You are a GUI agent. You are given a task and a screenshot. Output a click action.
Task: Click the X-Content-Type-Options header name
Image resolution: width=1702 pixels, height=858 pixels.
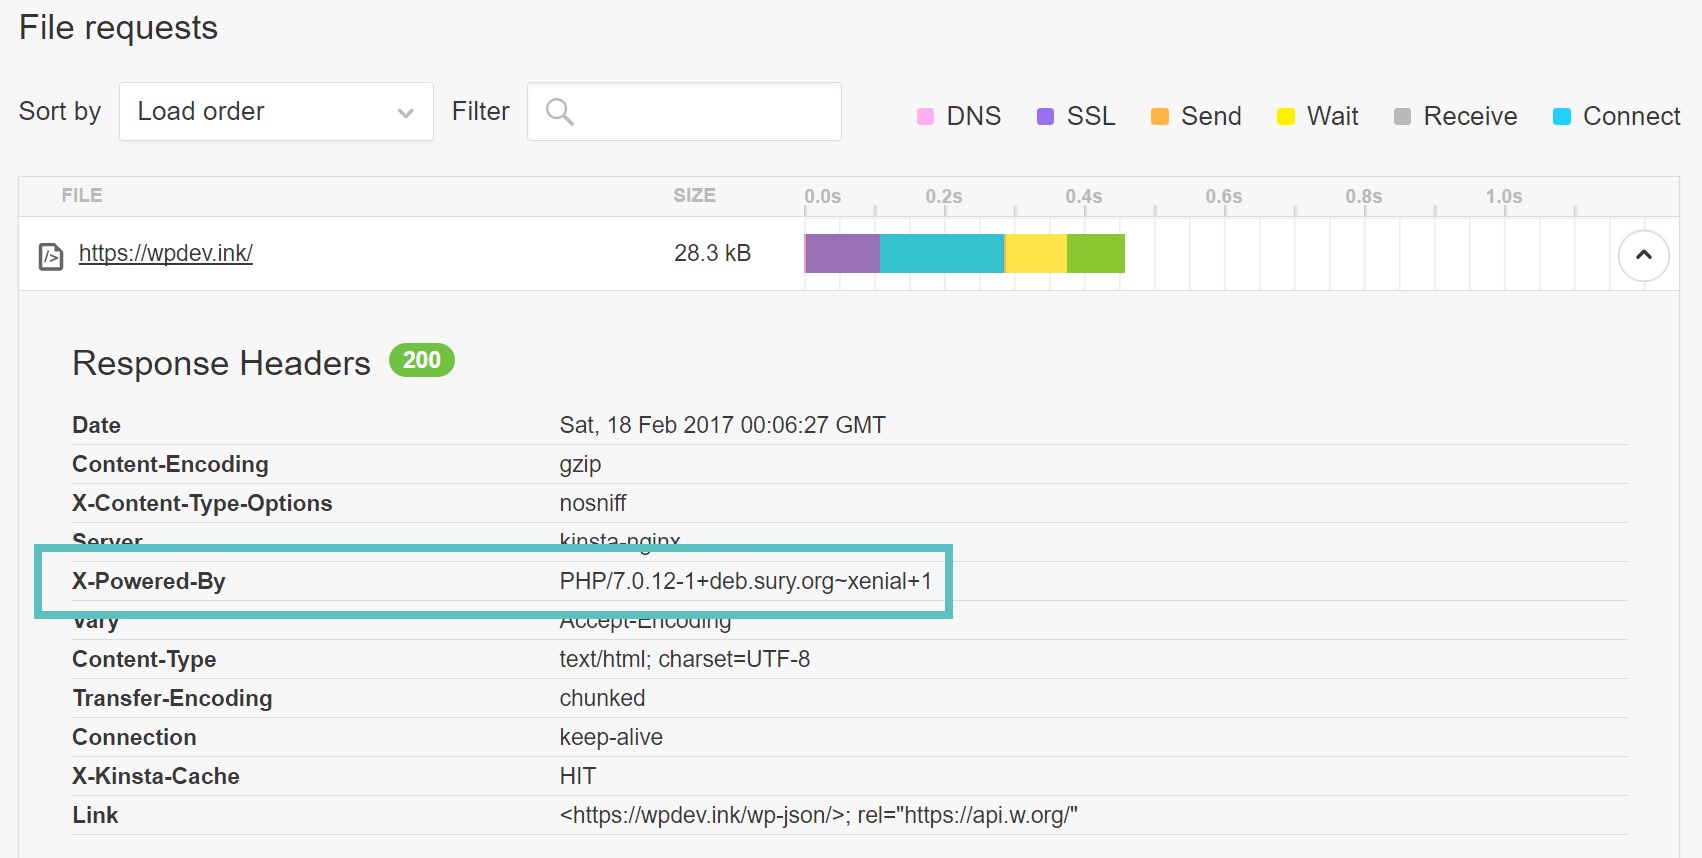coord(202,503)
